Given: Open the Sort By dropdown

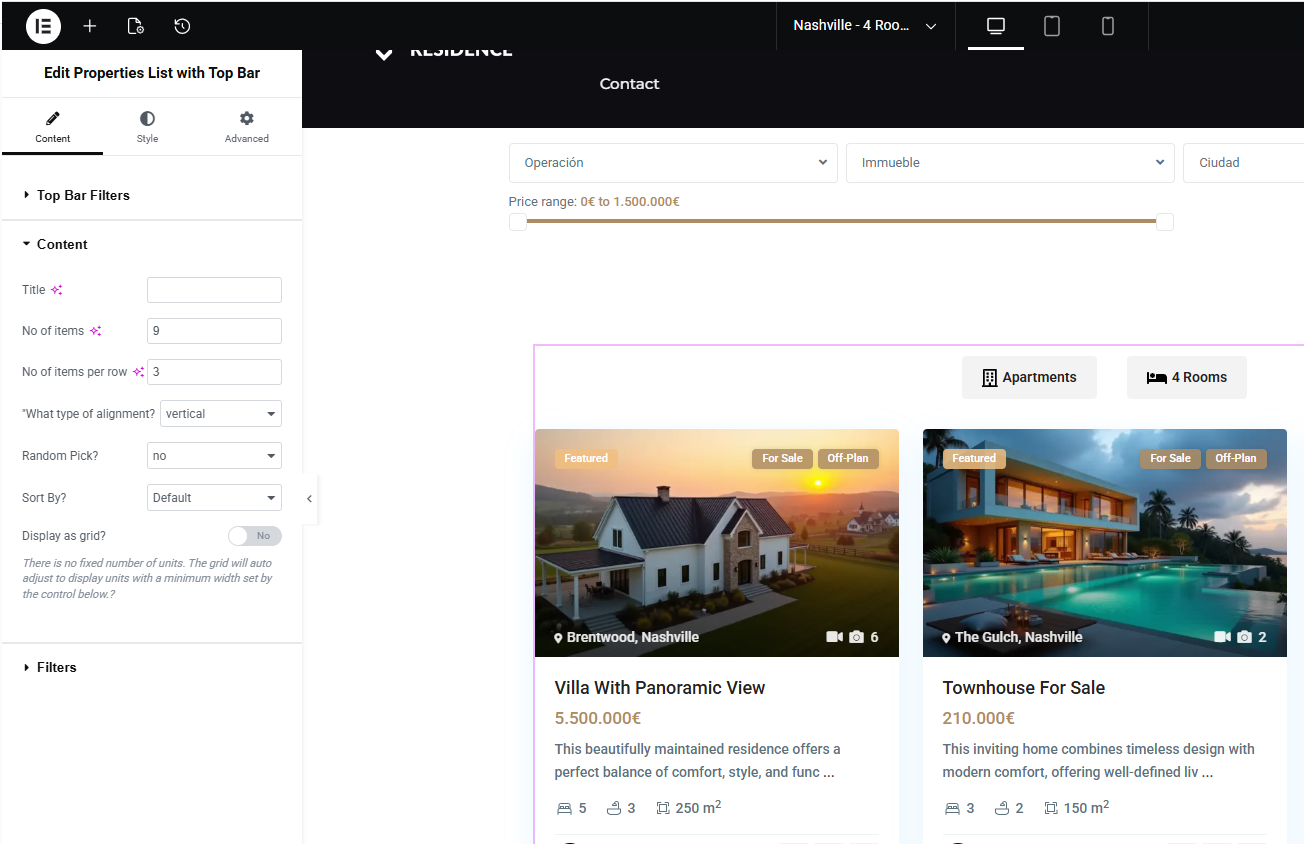Looking at the screenshot, I should point(214,498).
